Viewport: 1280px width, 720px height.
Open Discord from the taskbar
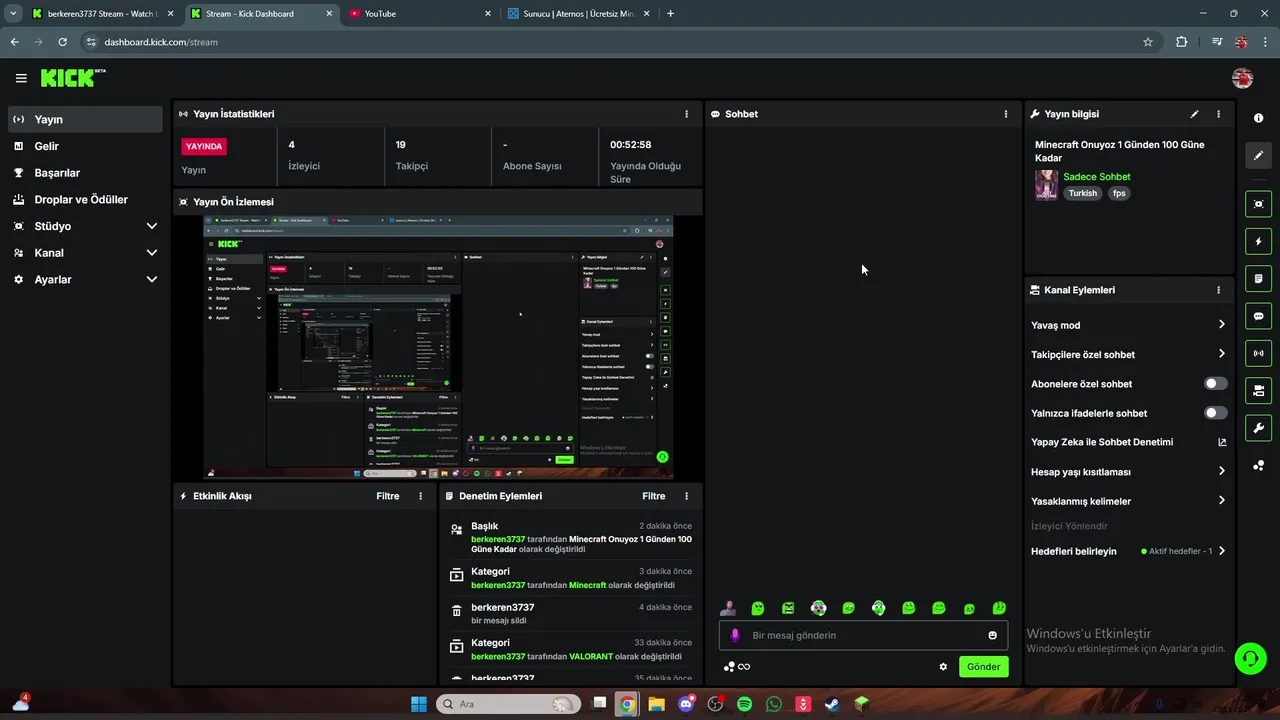click(x=686, y=704)
